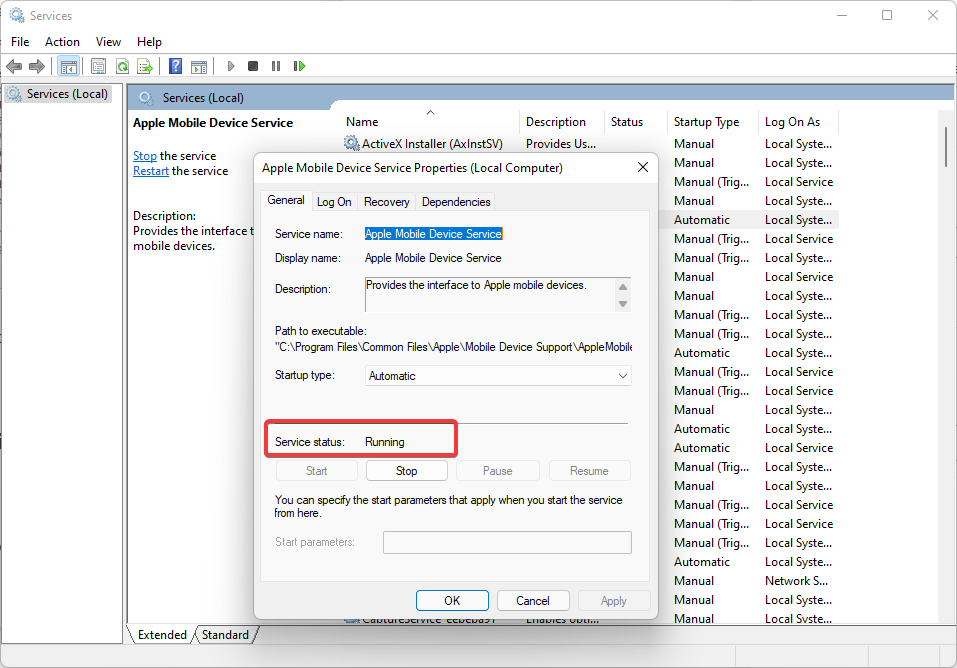The height and width of the screenshot is (668, 957).
Task: Open the Help menu
Action: coord(149,42)
